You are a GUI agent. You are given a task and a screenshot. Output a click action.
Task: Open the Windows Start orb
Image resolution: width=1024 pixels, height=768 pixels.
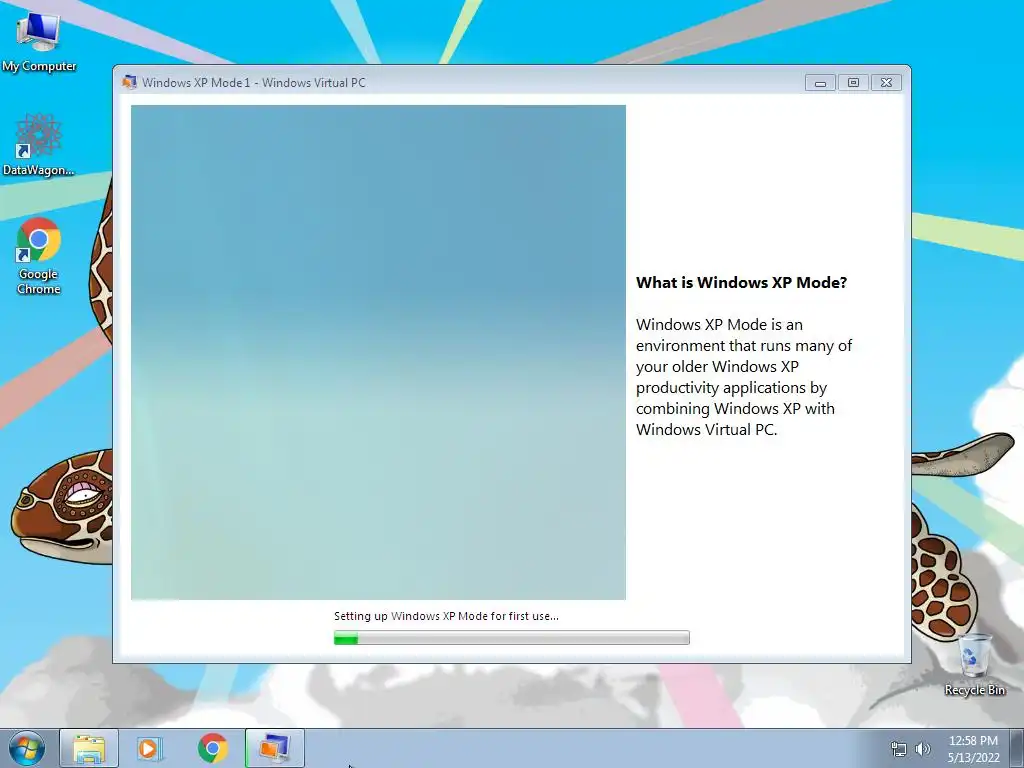pos(27,748)
